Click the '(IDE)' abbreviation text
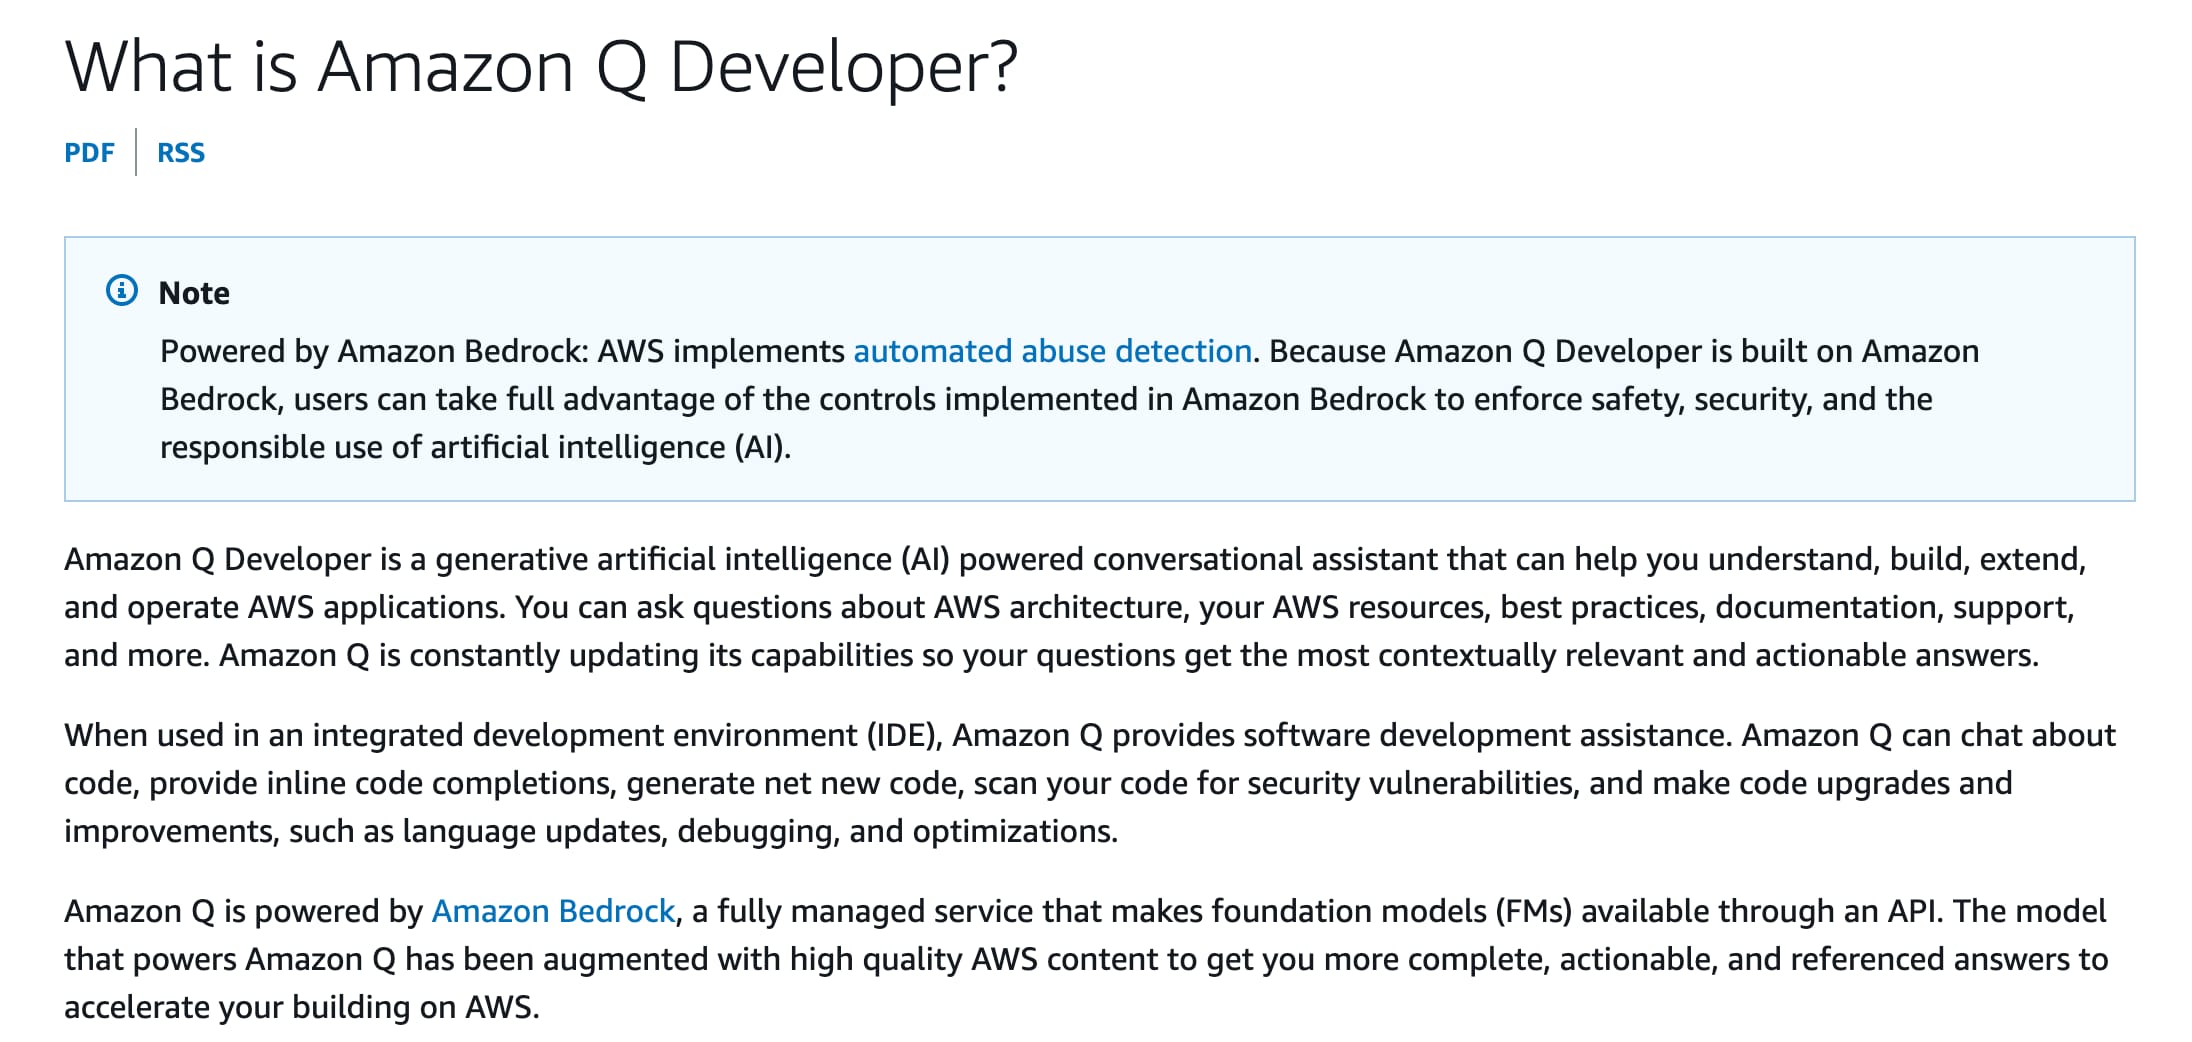2192x1042 pixels. click(904, 735)
